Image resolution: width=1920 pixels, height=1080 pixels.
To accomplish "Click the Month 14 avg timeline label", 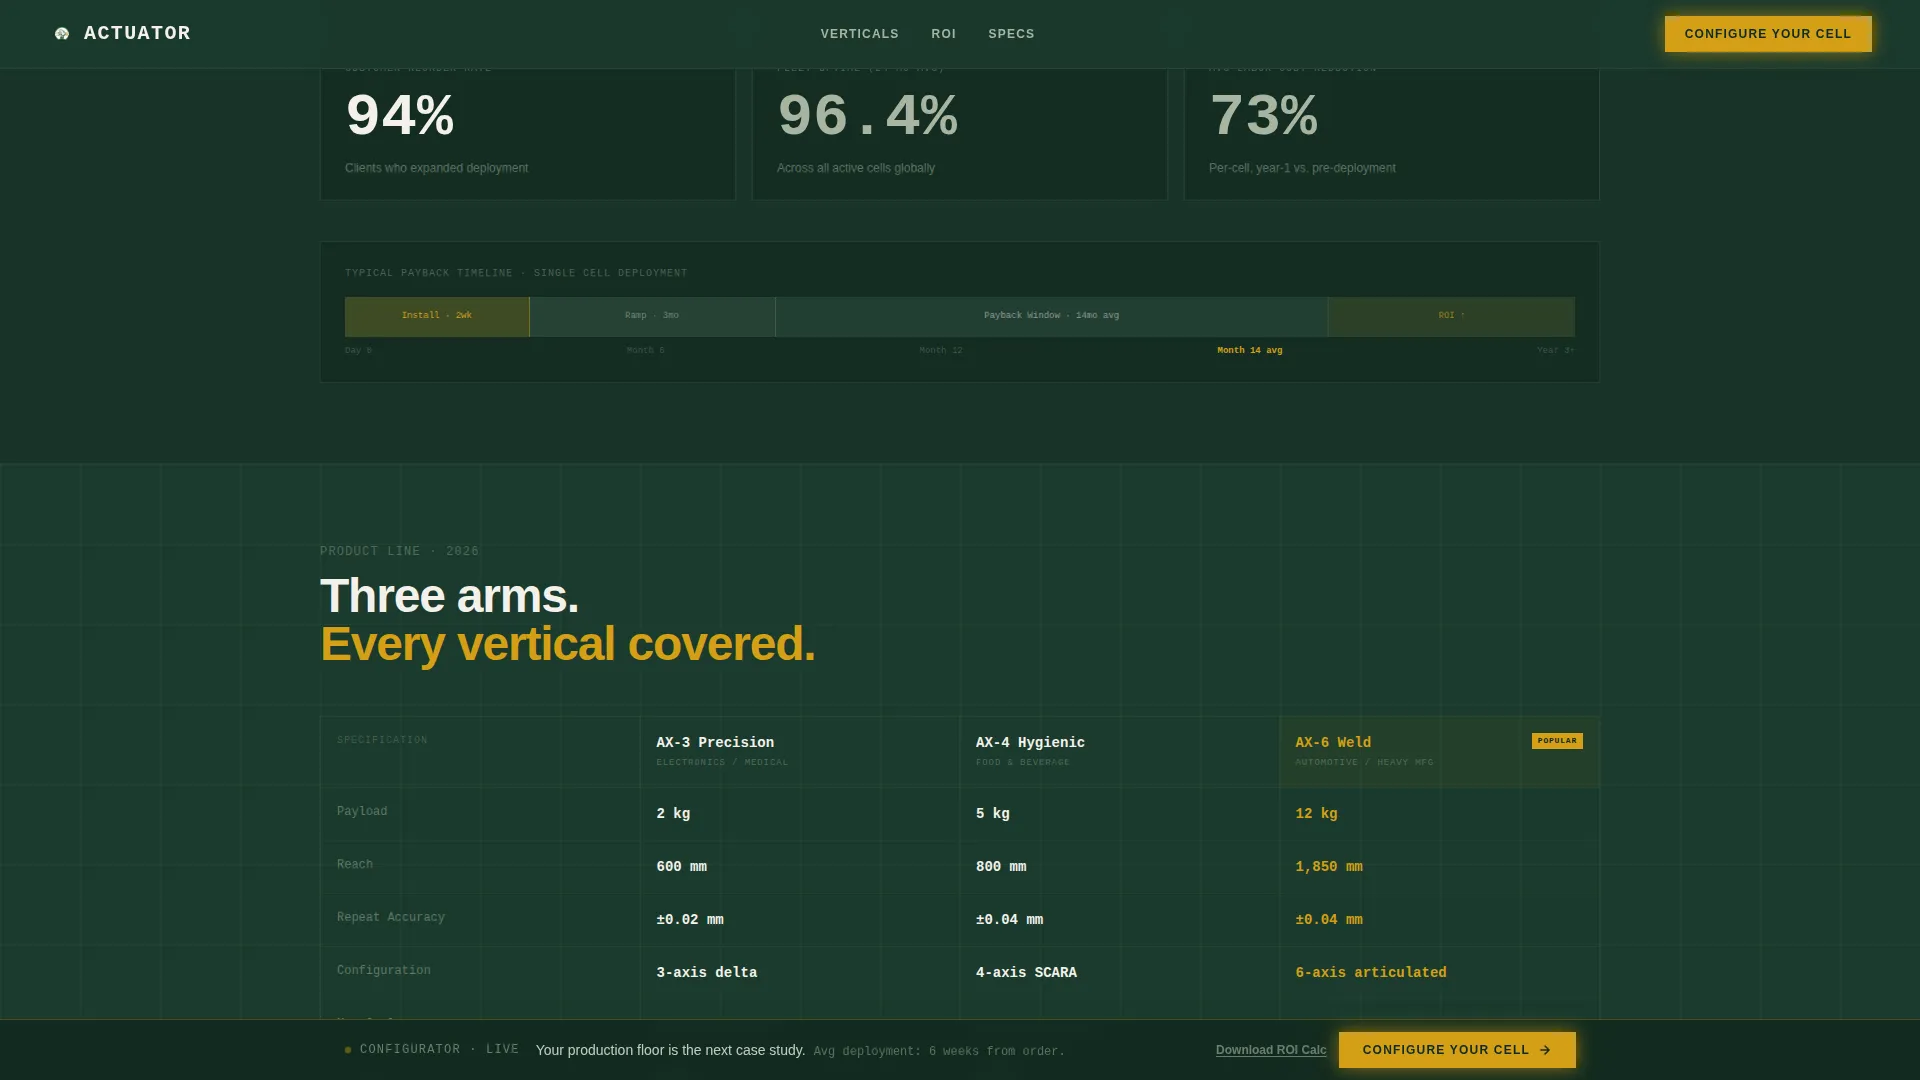I will (1250, 350).
